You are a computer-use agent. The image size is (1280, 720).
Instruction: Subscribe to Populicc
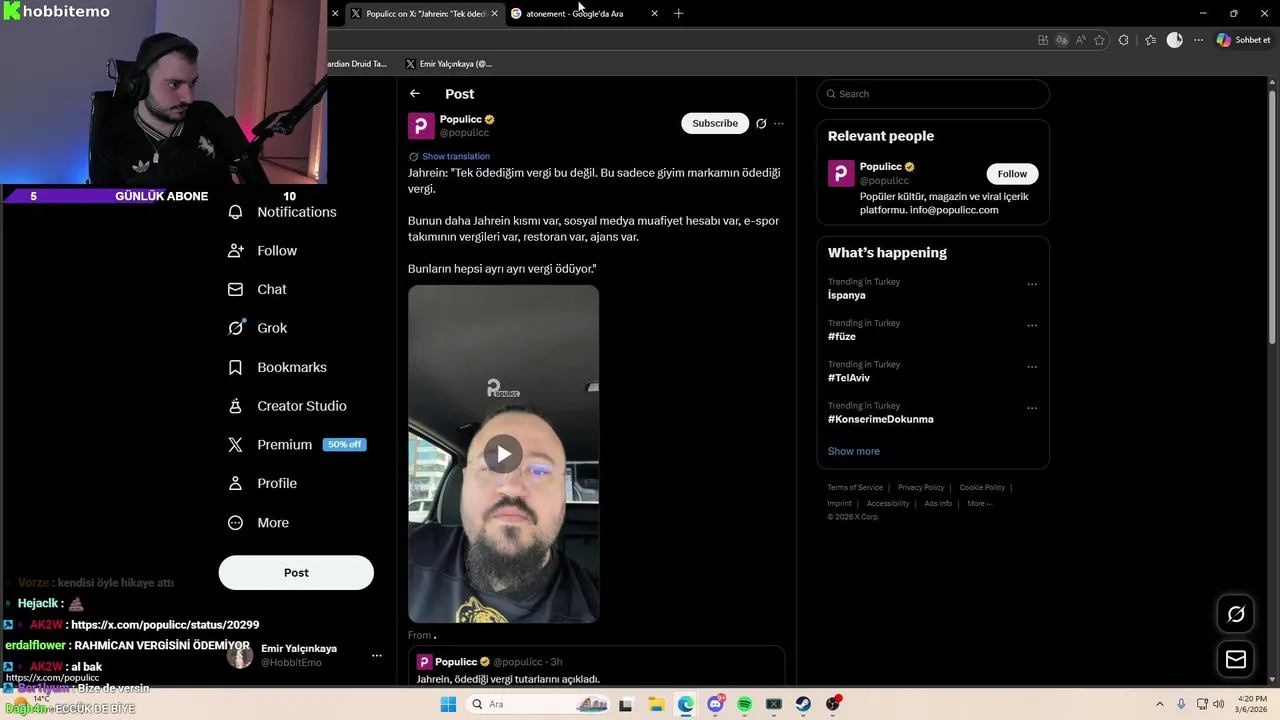(x=715, y=123)
